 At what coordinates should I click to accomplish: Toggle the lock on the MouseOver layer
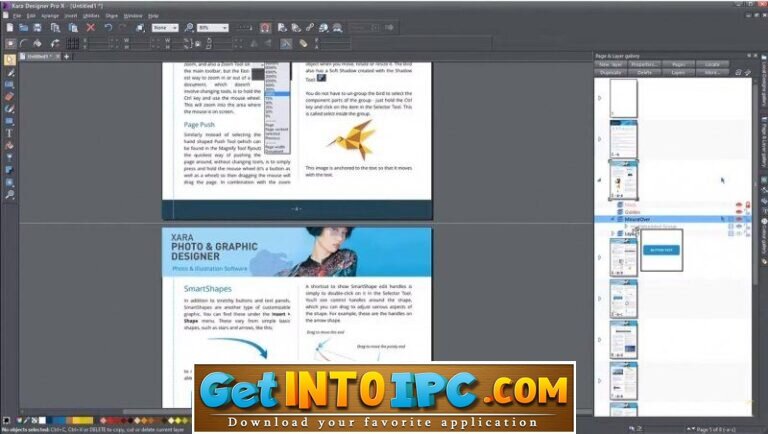[x=747, y=219]
